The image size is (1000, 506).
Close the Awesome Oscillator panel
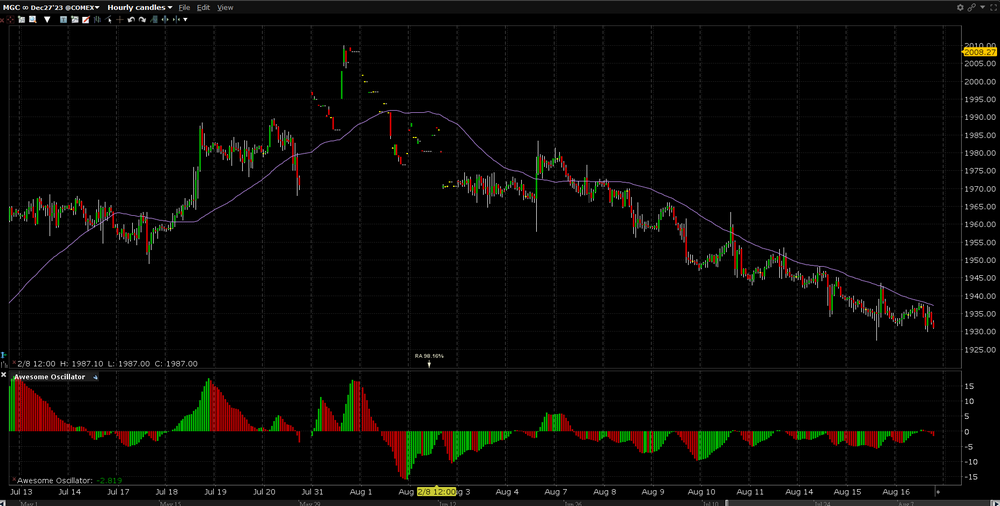tap(5, 377)
